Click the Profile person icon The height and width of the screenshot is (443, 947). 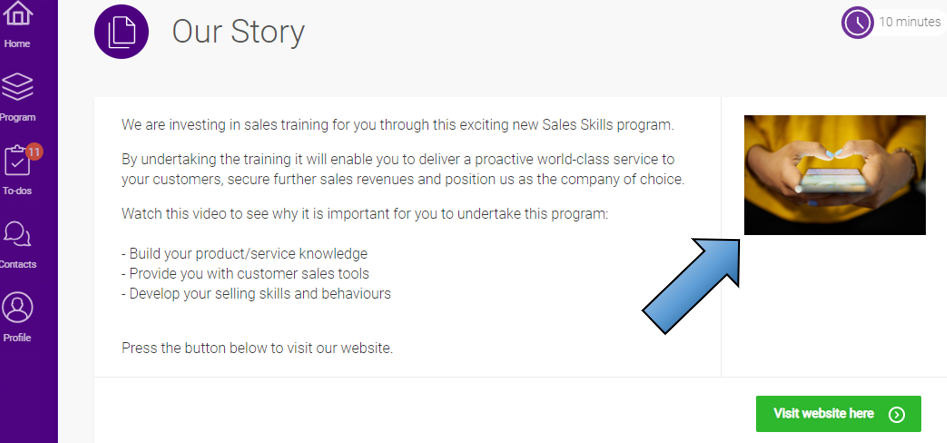point(17,307)
